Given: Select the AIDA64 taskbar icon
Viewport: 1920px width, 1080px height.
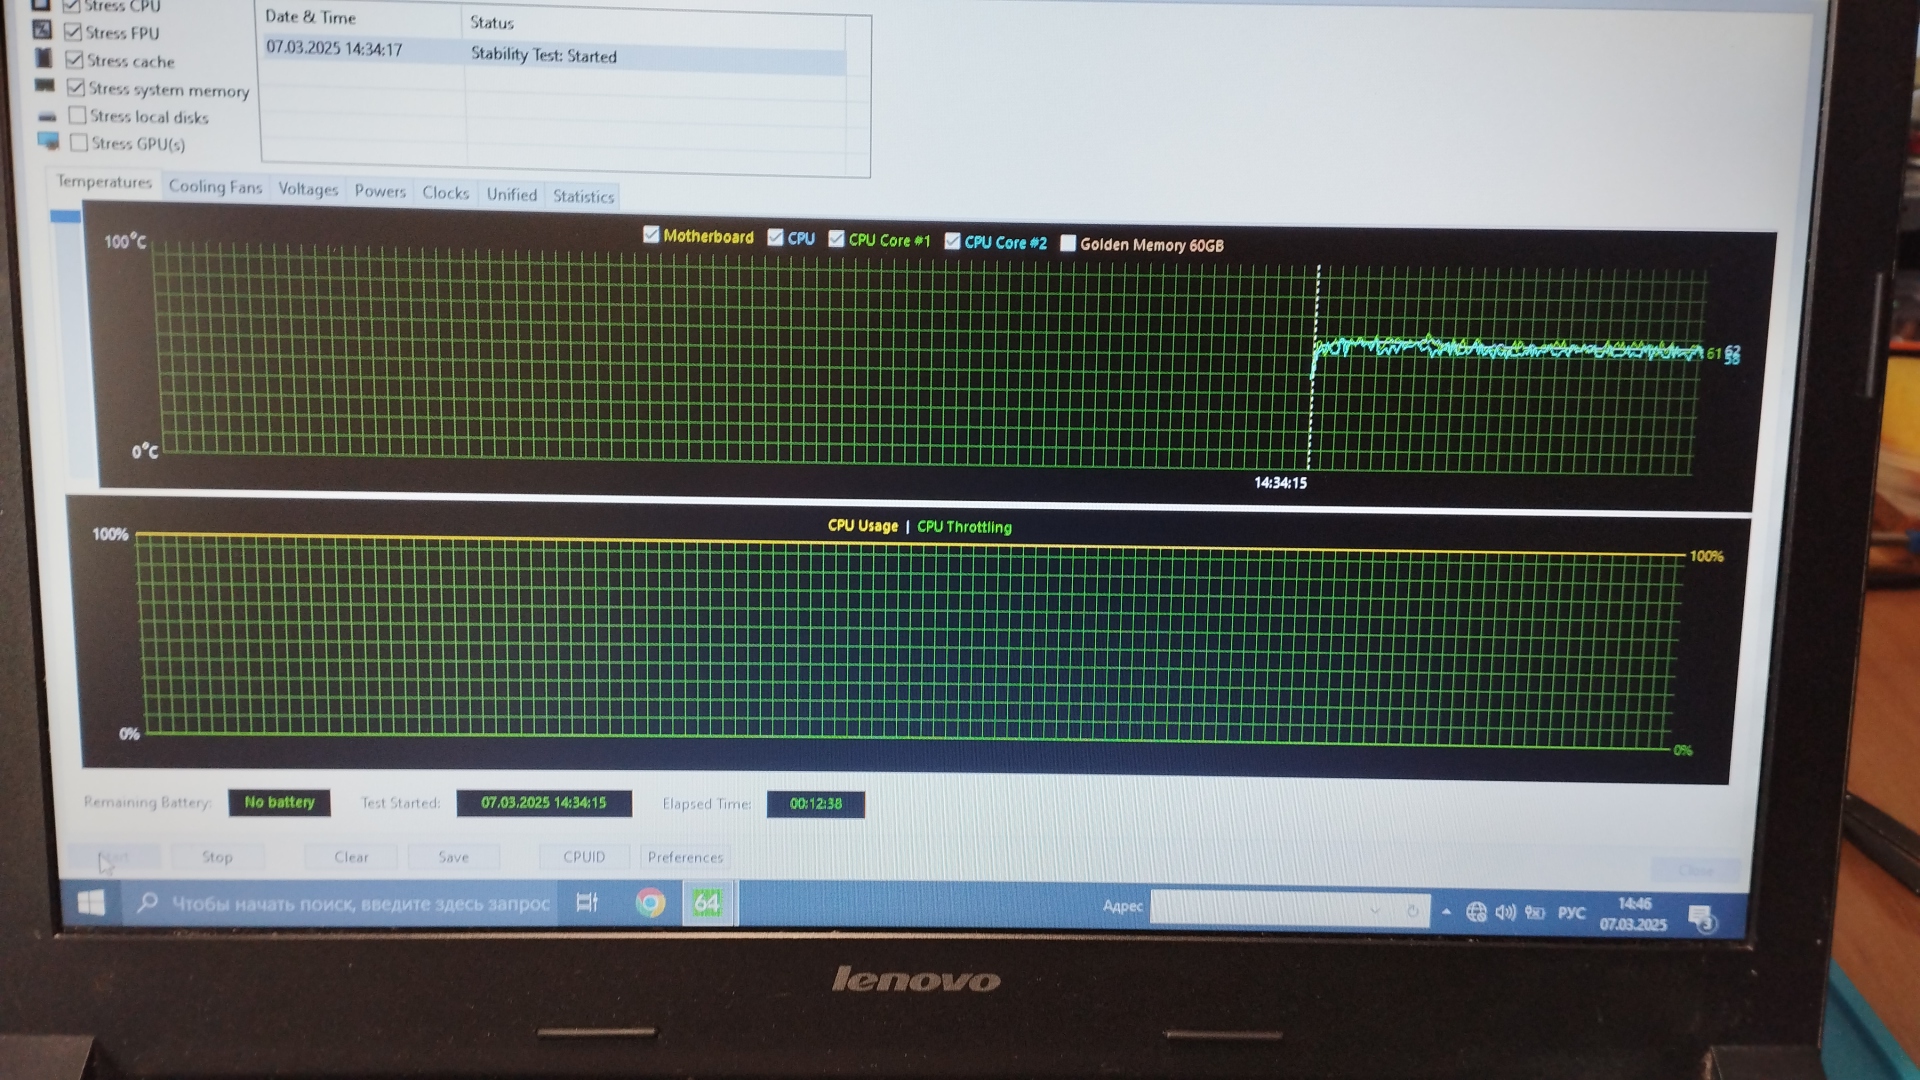Looking at the screenshot, I should coord(708,903).
